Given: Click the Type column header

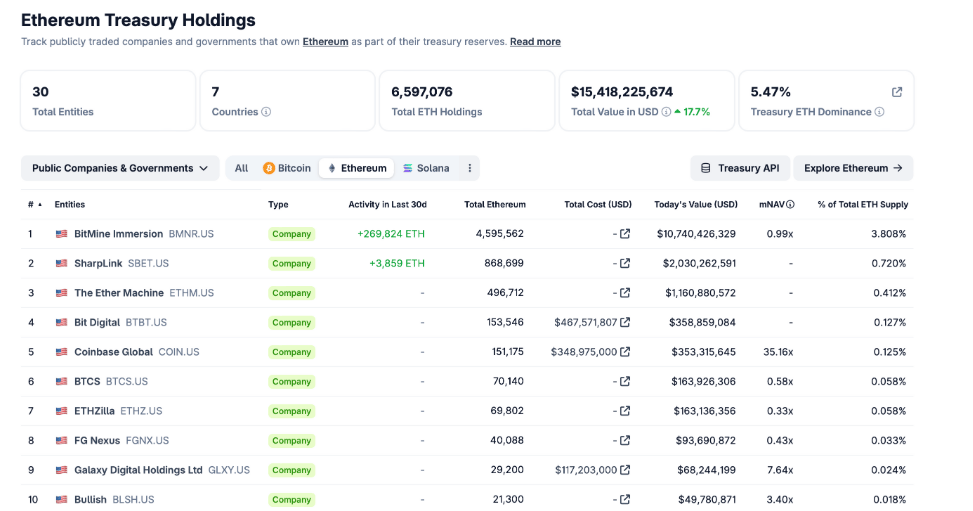Looking at the screenshot, I should 278,204.
